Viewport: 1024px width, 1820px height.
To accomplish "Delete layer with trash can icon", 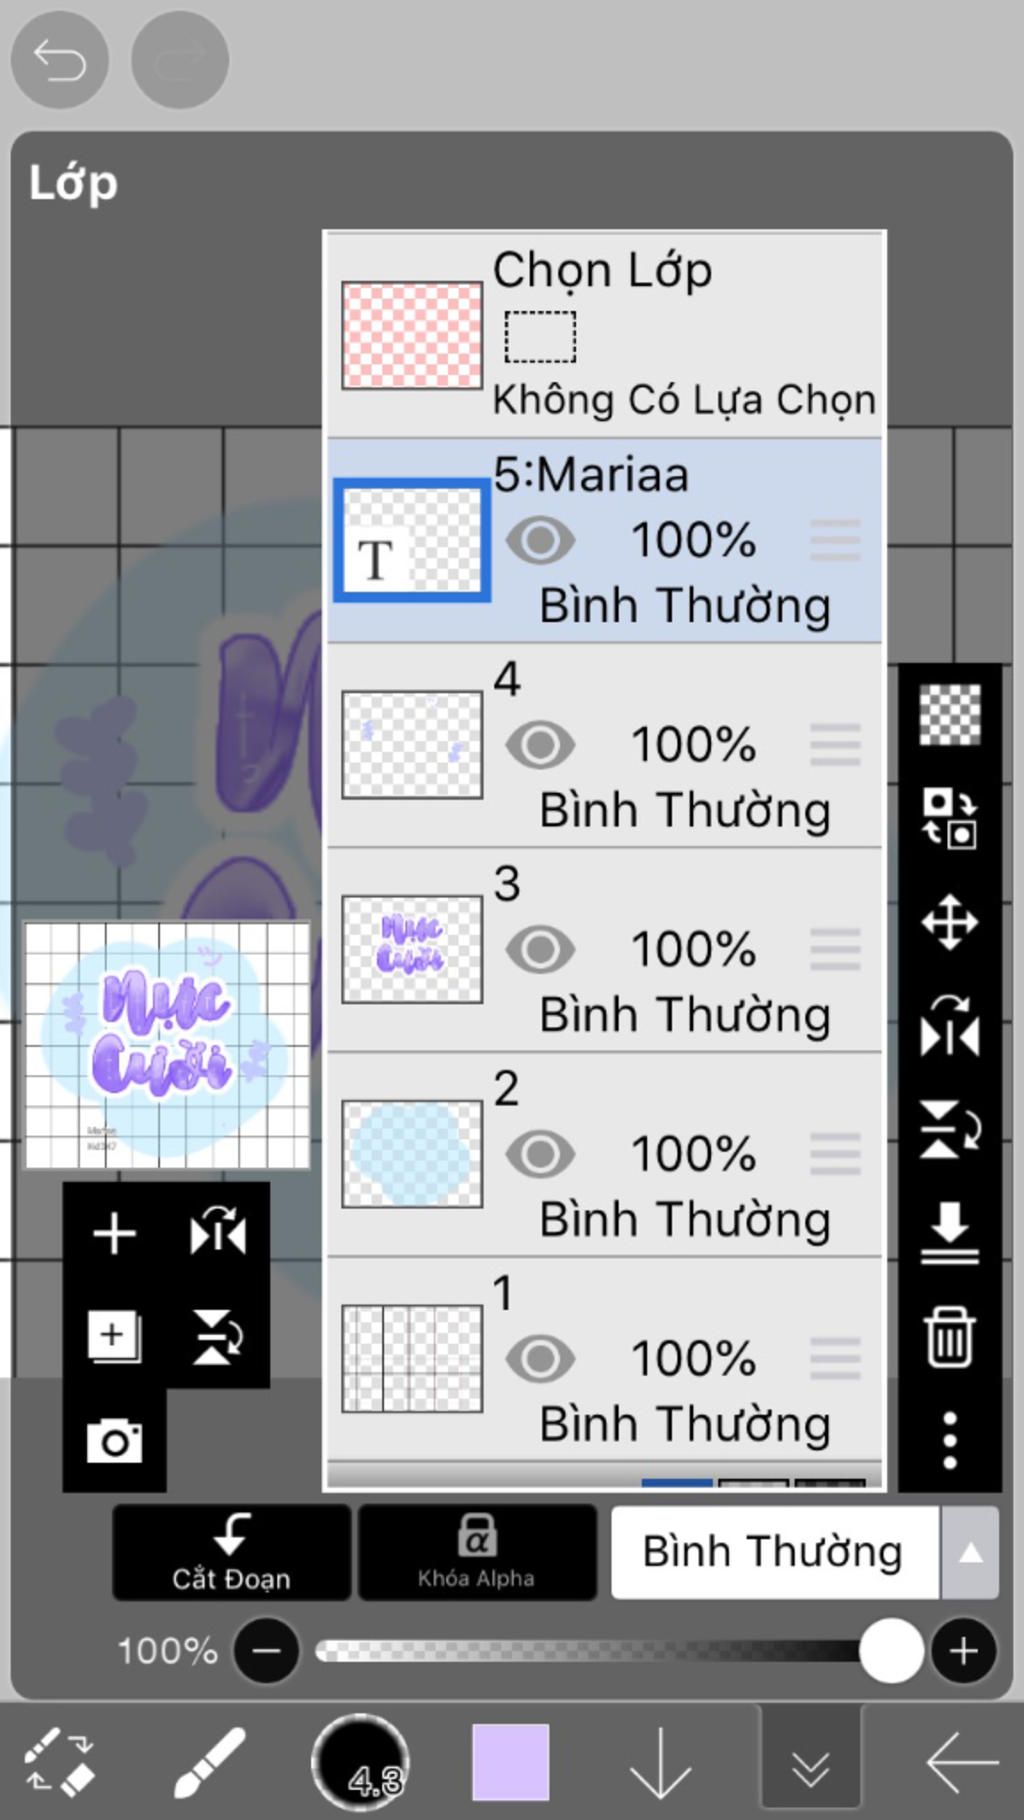I will point(949,1336).
